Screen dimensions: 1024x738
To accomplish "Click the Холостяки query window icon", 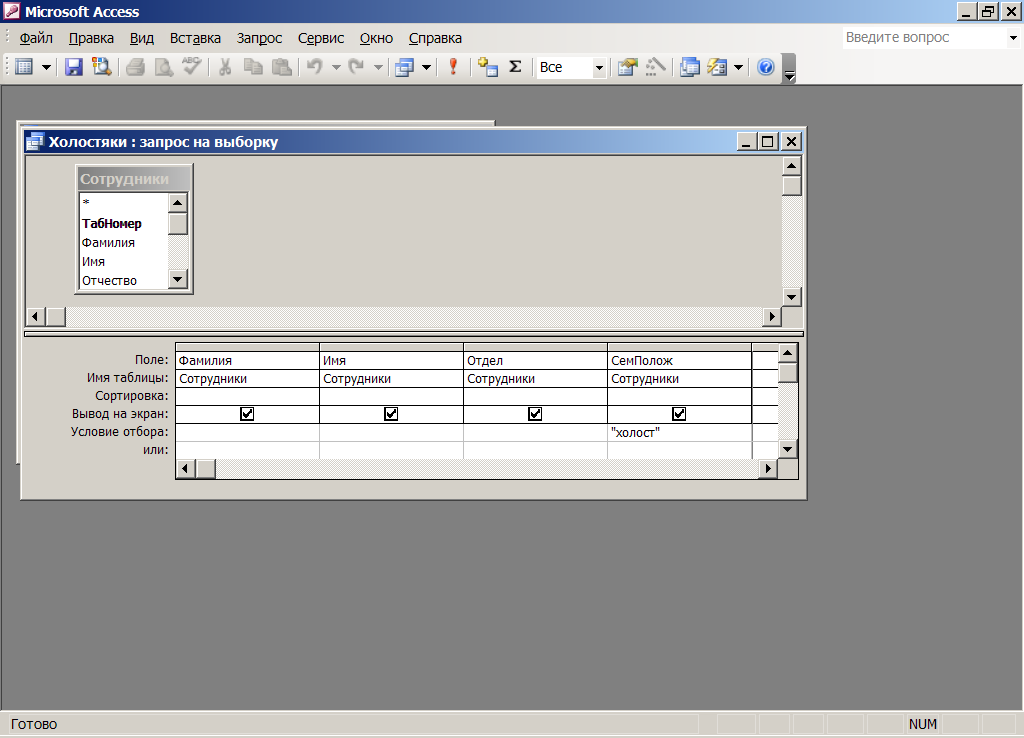I will pos(35,142).
